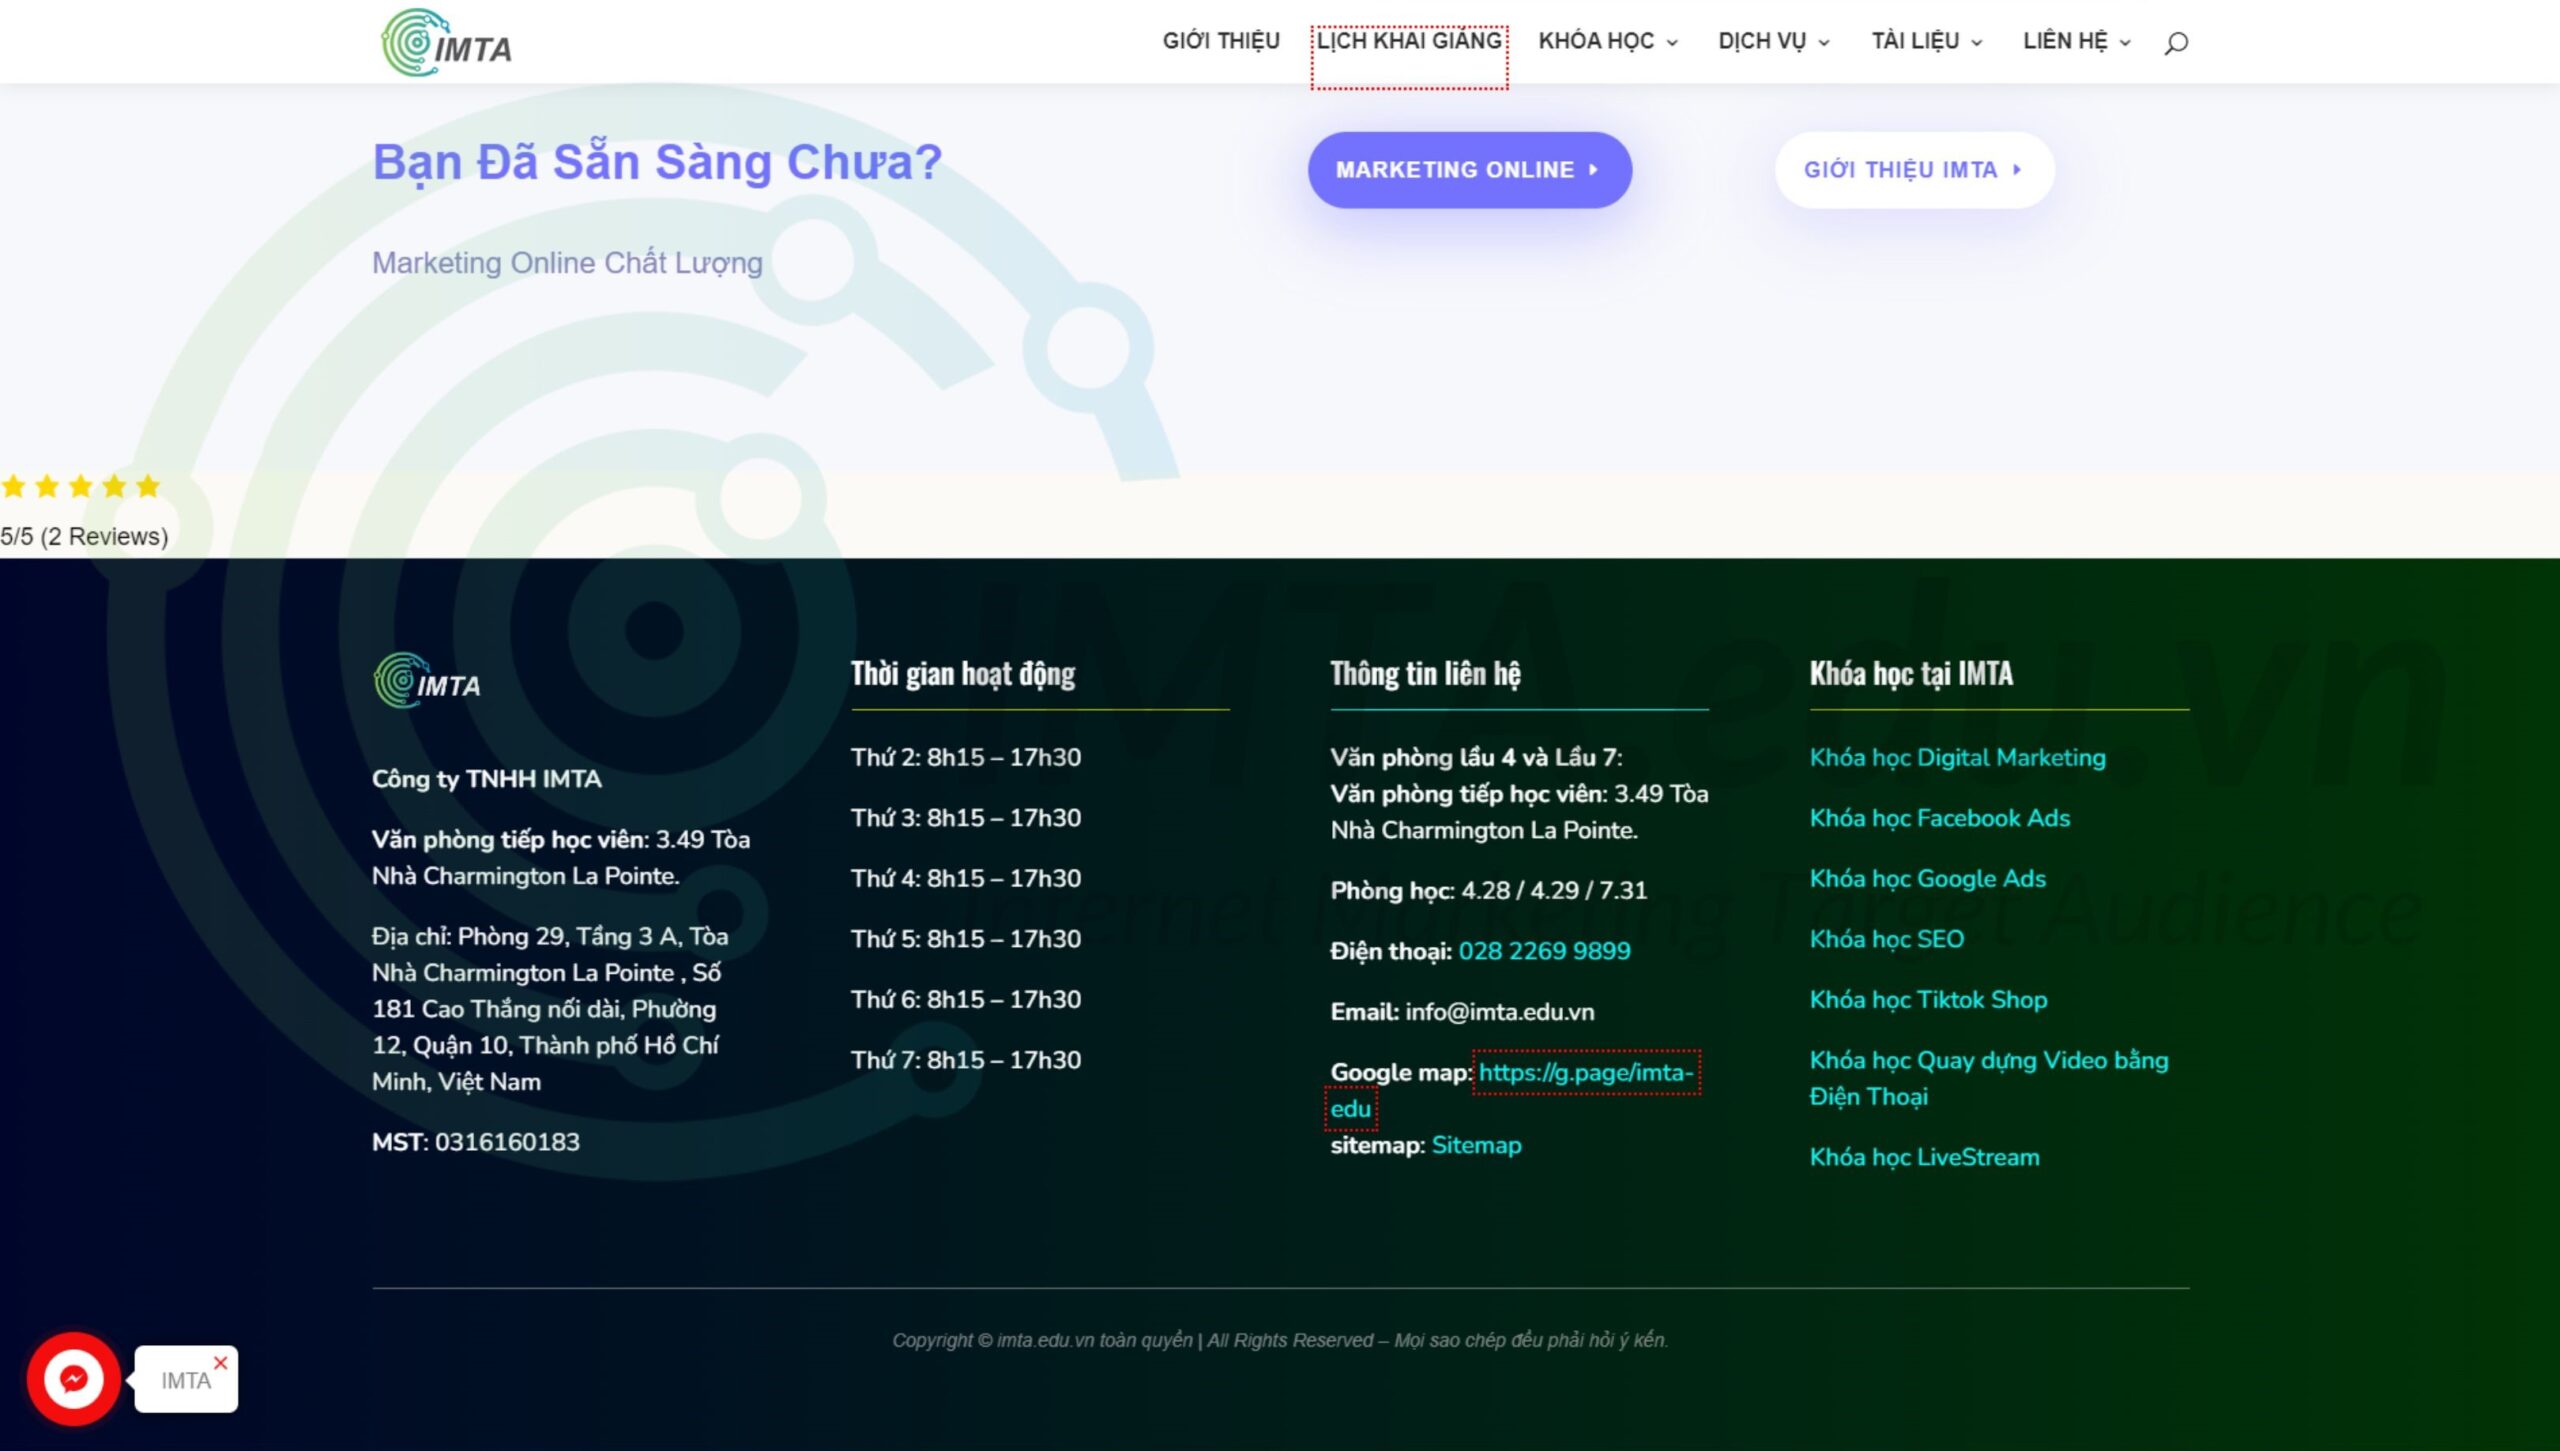Click the Thông tin liên hệ heading
Image resolution: width=2560 pixels, height=1451 pixels.
pyautogui.click(x=1425, y=674)
